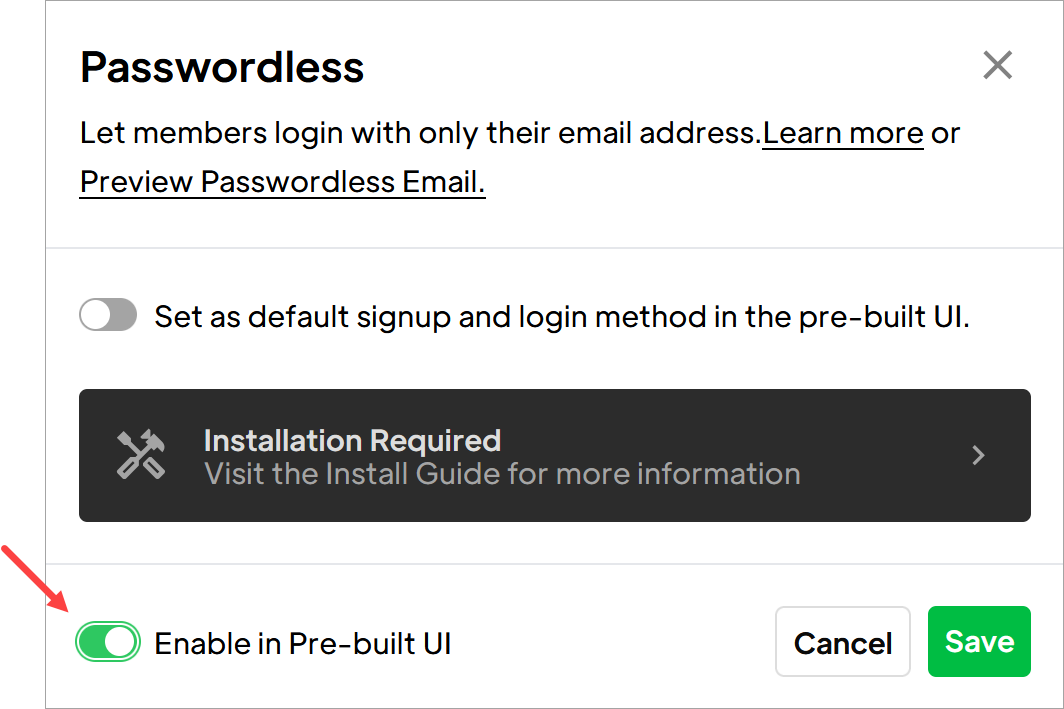Click the 'Enable in Pre-built UI' label text

pos(303,643)
